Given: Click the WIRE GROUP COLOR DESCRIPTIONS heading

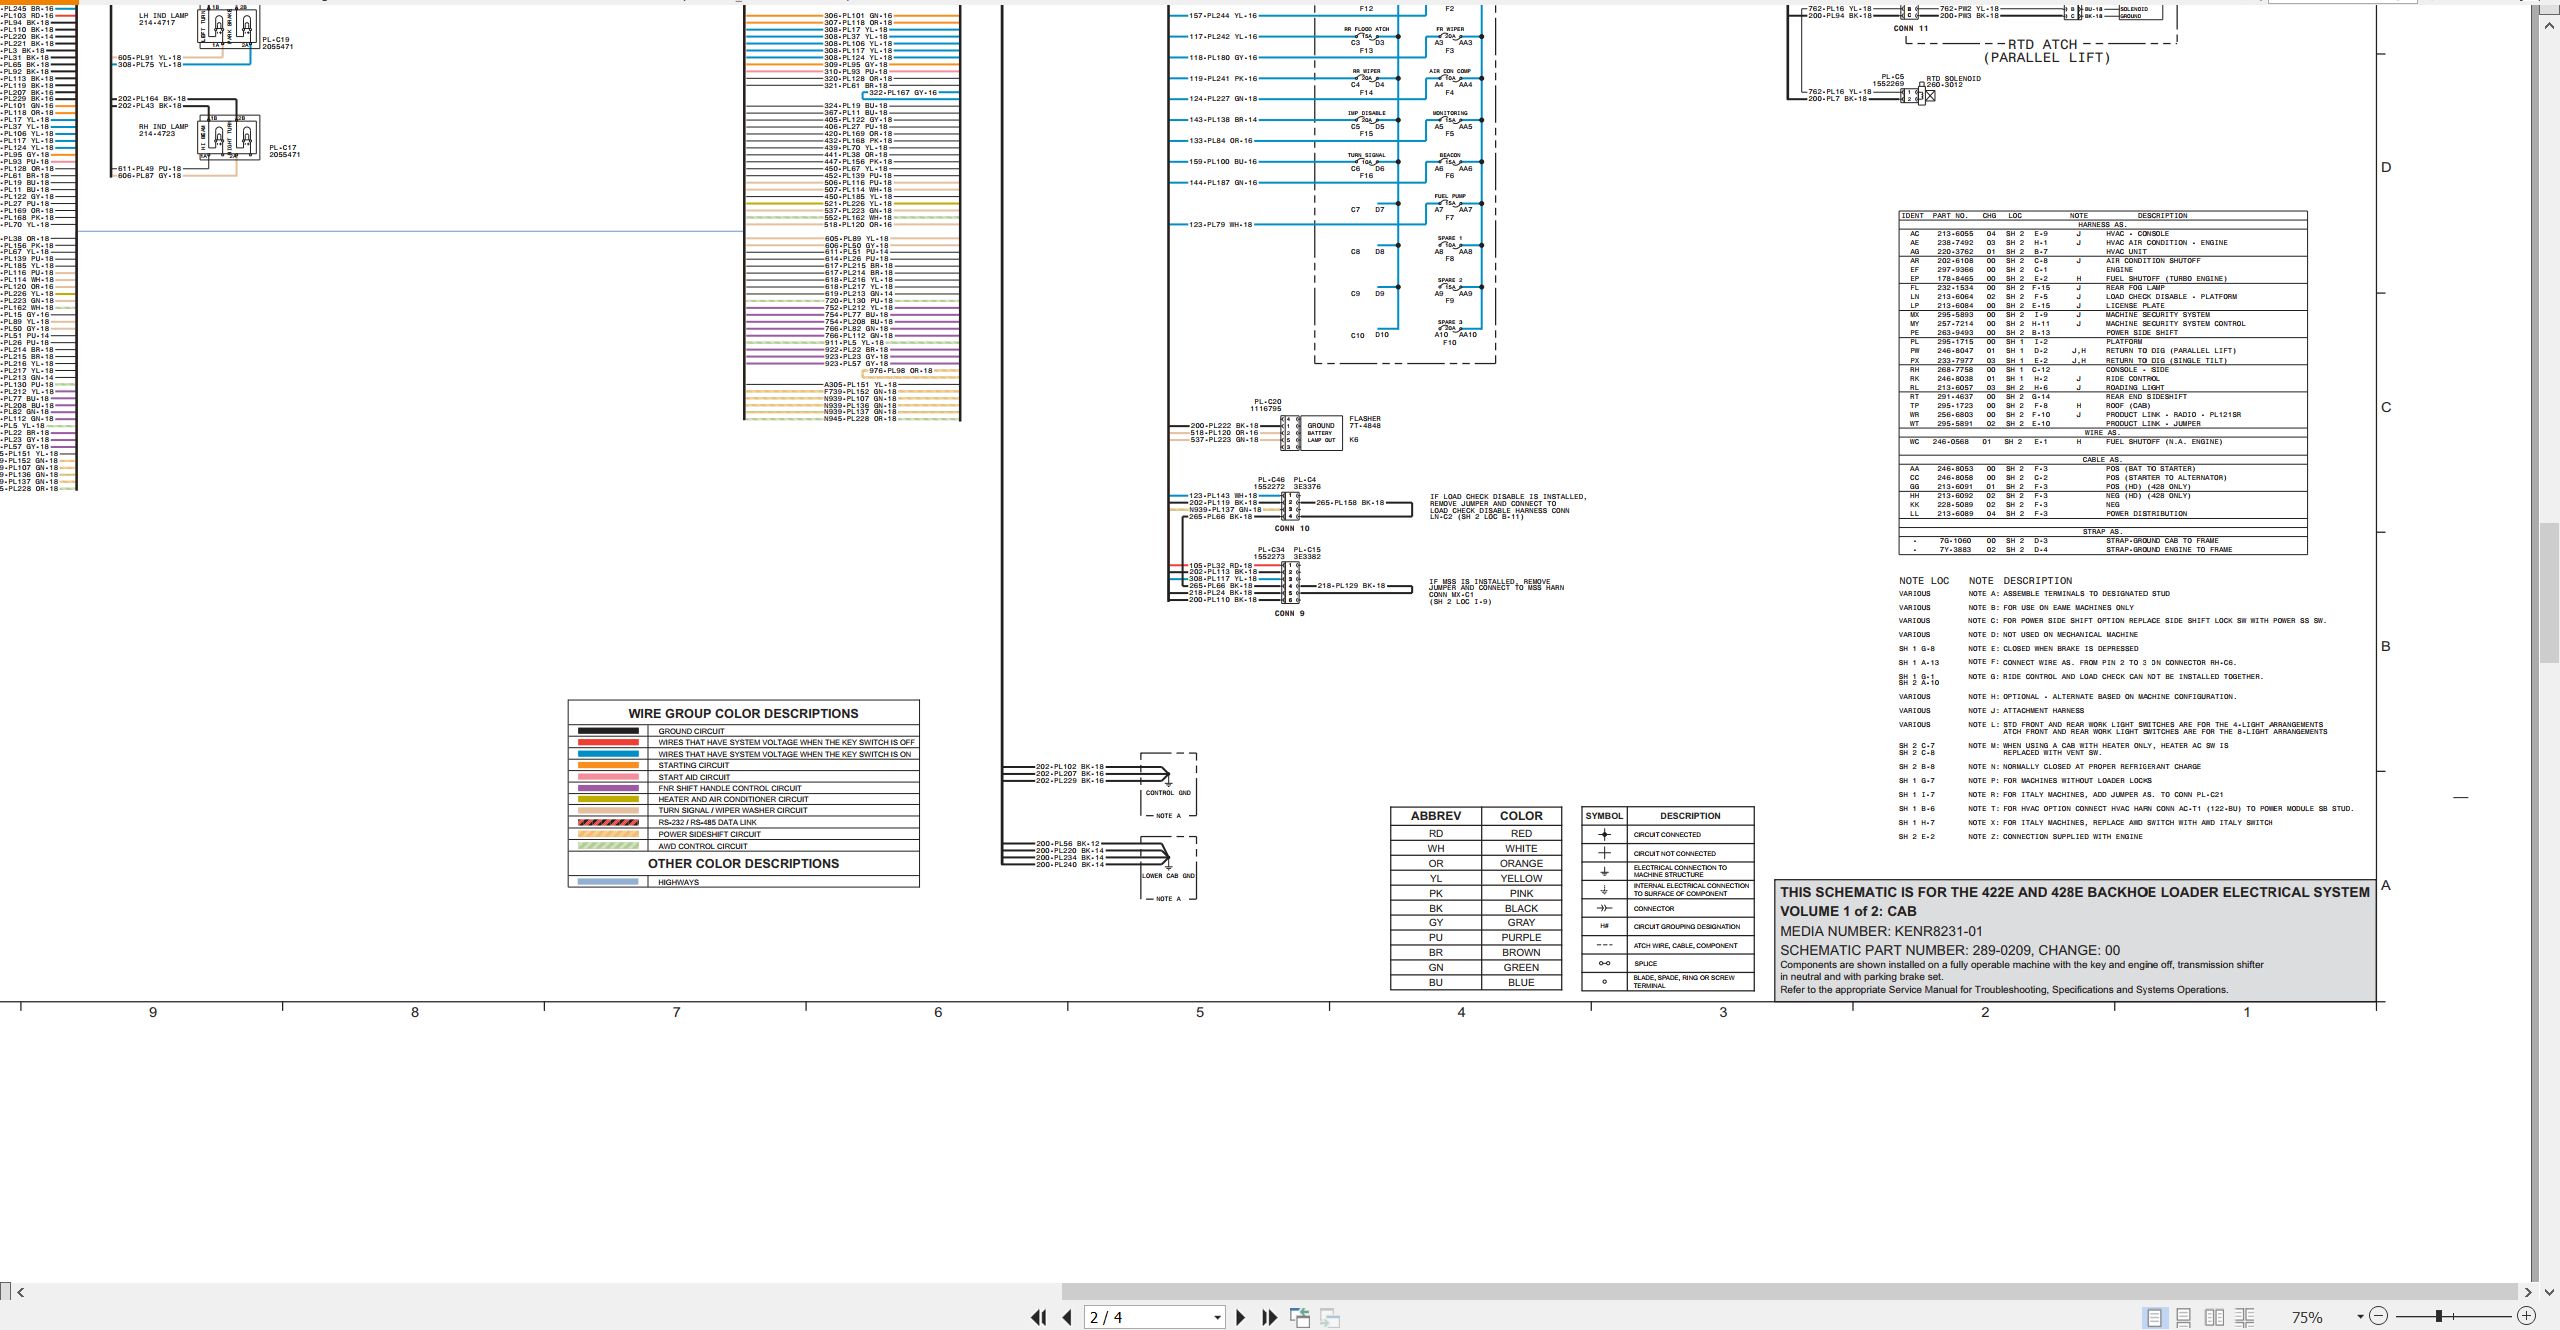Looking at the screenshot, I should coord(743,713).
